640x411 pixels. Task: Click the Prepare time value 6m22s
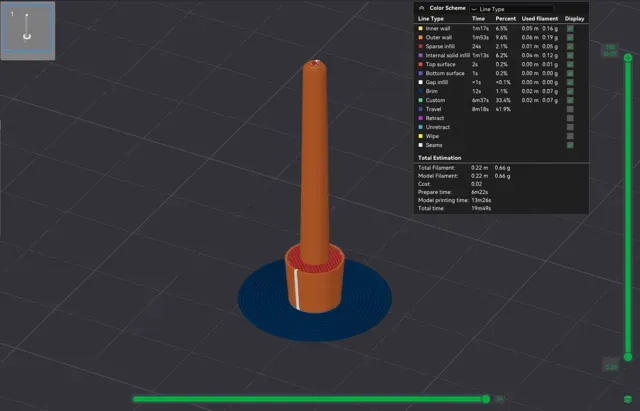480,192
